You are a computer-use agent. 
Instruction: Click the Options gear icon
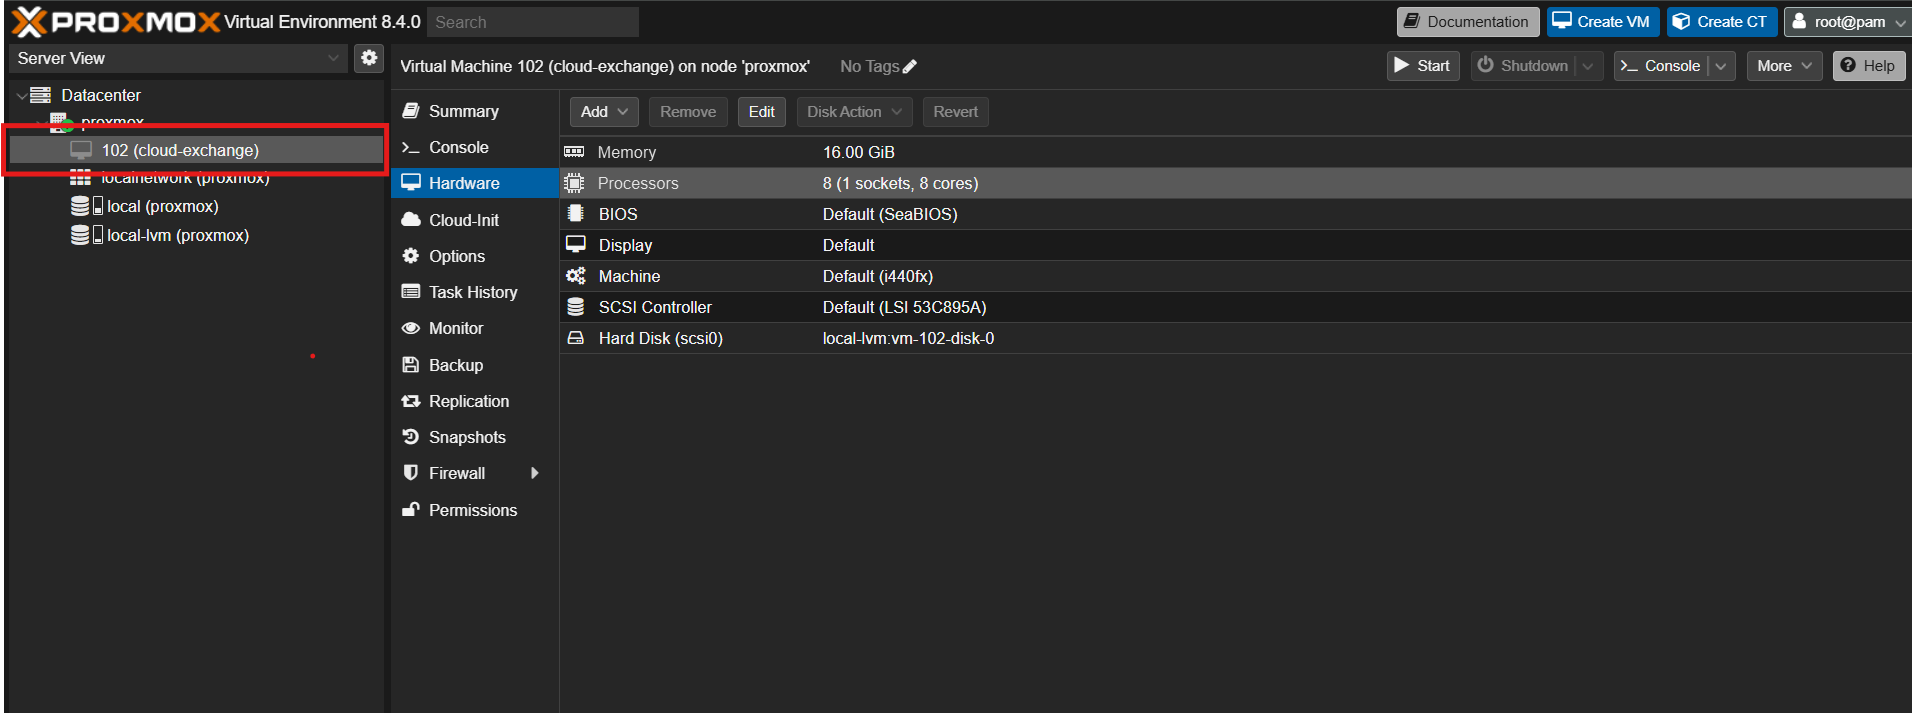410,256
